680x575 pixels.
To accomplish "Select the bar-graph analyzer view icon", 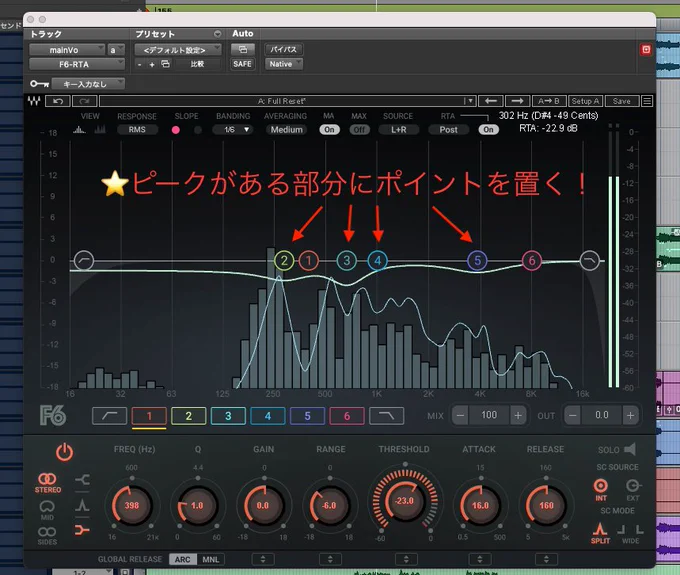I will point(100,129).
